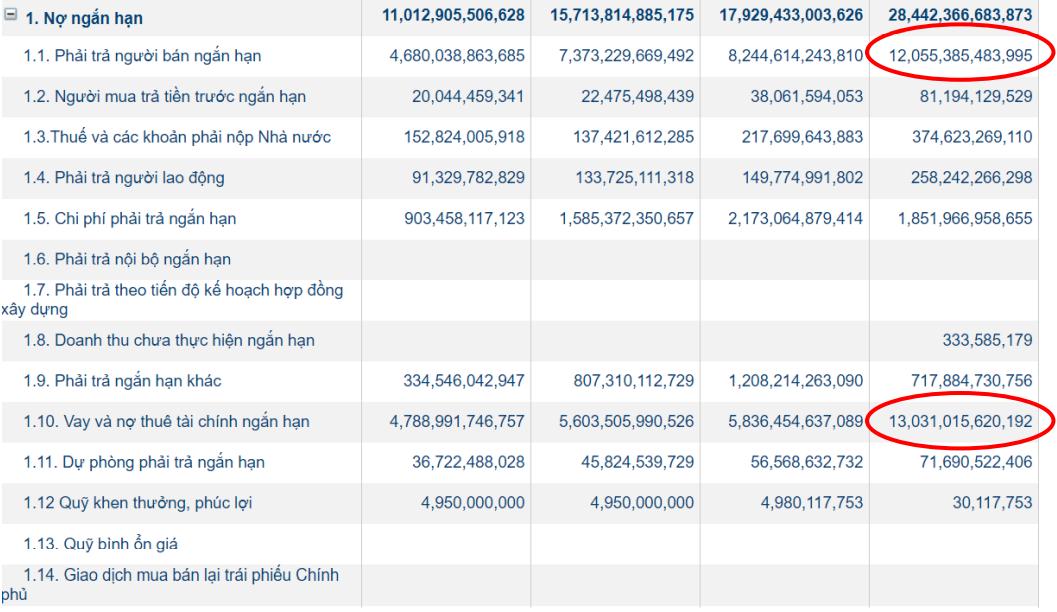The width and height of the screenshot is (1057, 612).
Task: Click "1.12 Quỹ khen thưởng, phúc lợi" row label
Action: point(137,503)
